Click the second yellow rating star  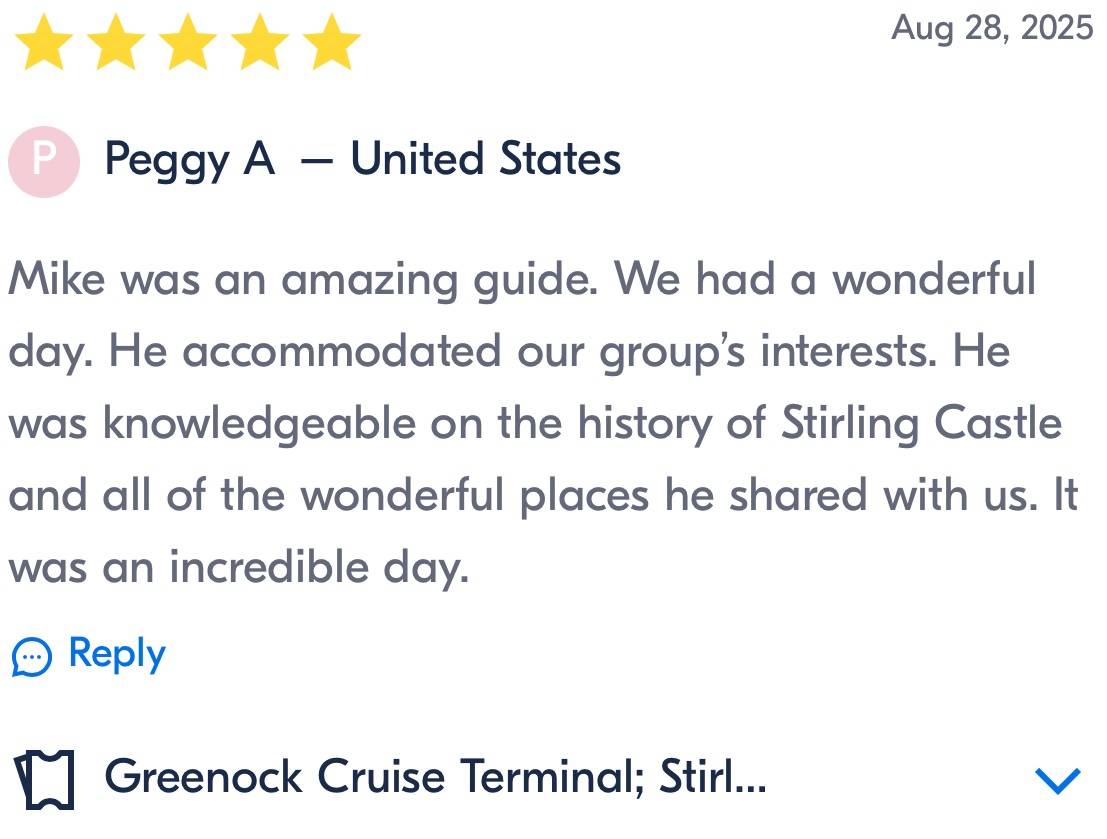click(x=116, y=45)
